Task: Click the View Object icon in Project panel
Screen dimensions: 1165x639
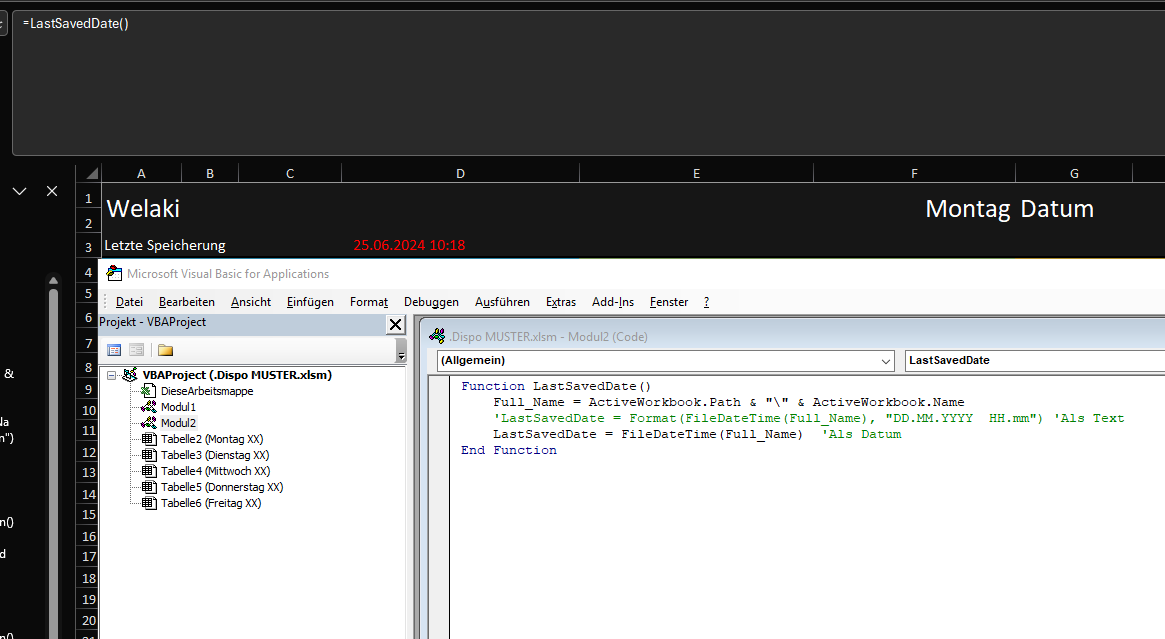Action: pyautogui.click(x=137, y=350)
